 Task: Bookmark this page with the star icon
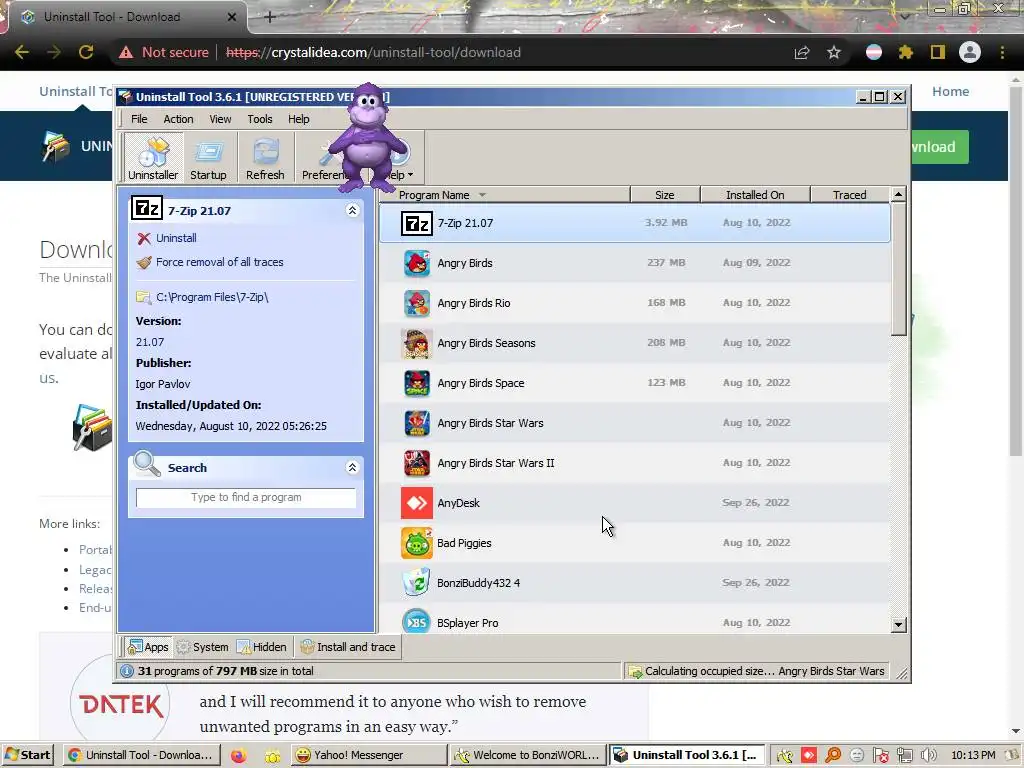834,52
